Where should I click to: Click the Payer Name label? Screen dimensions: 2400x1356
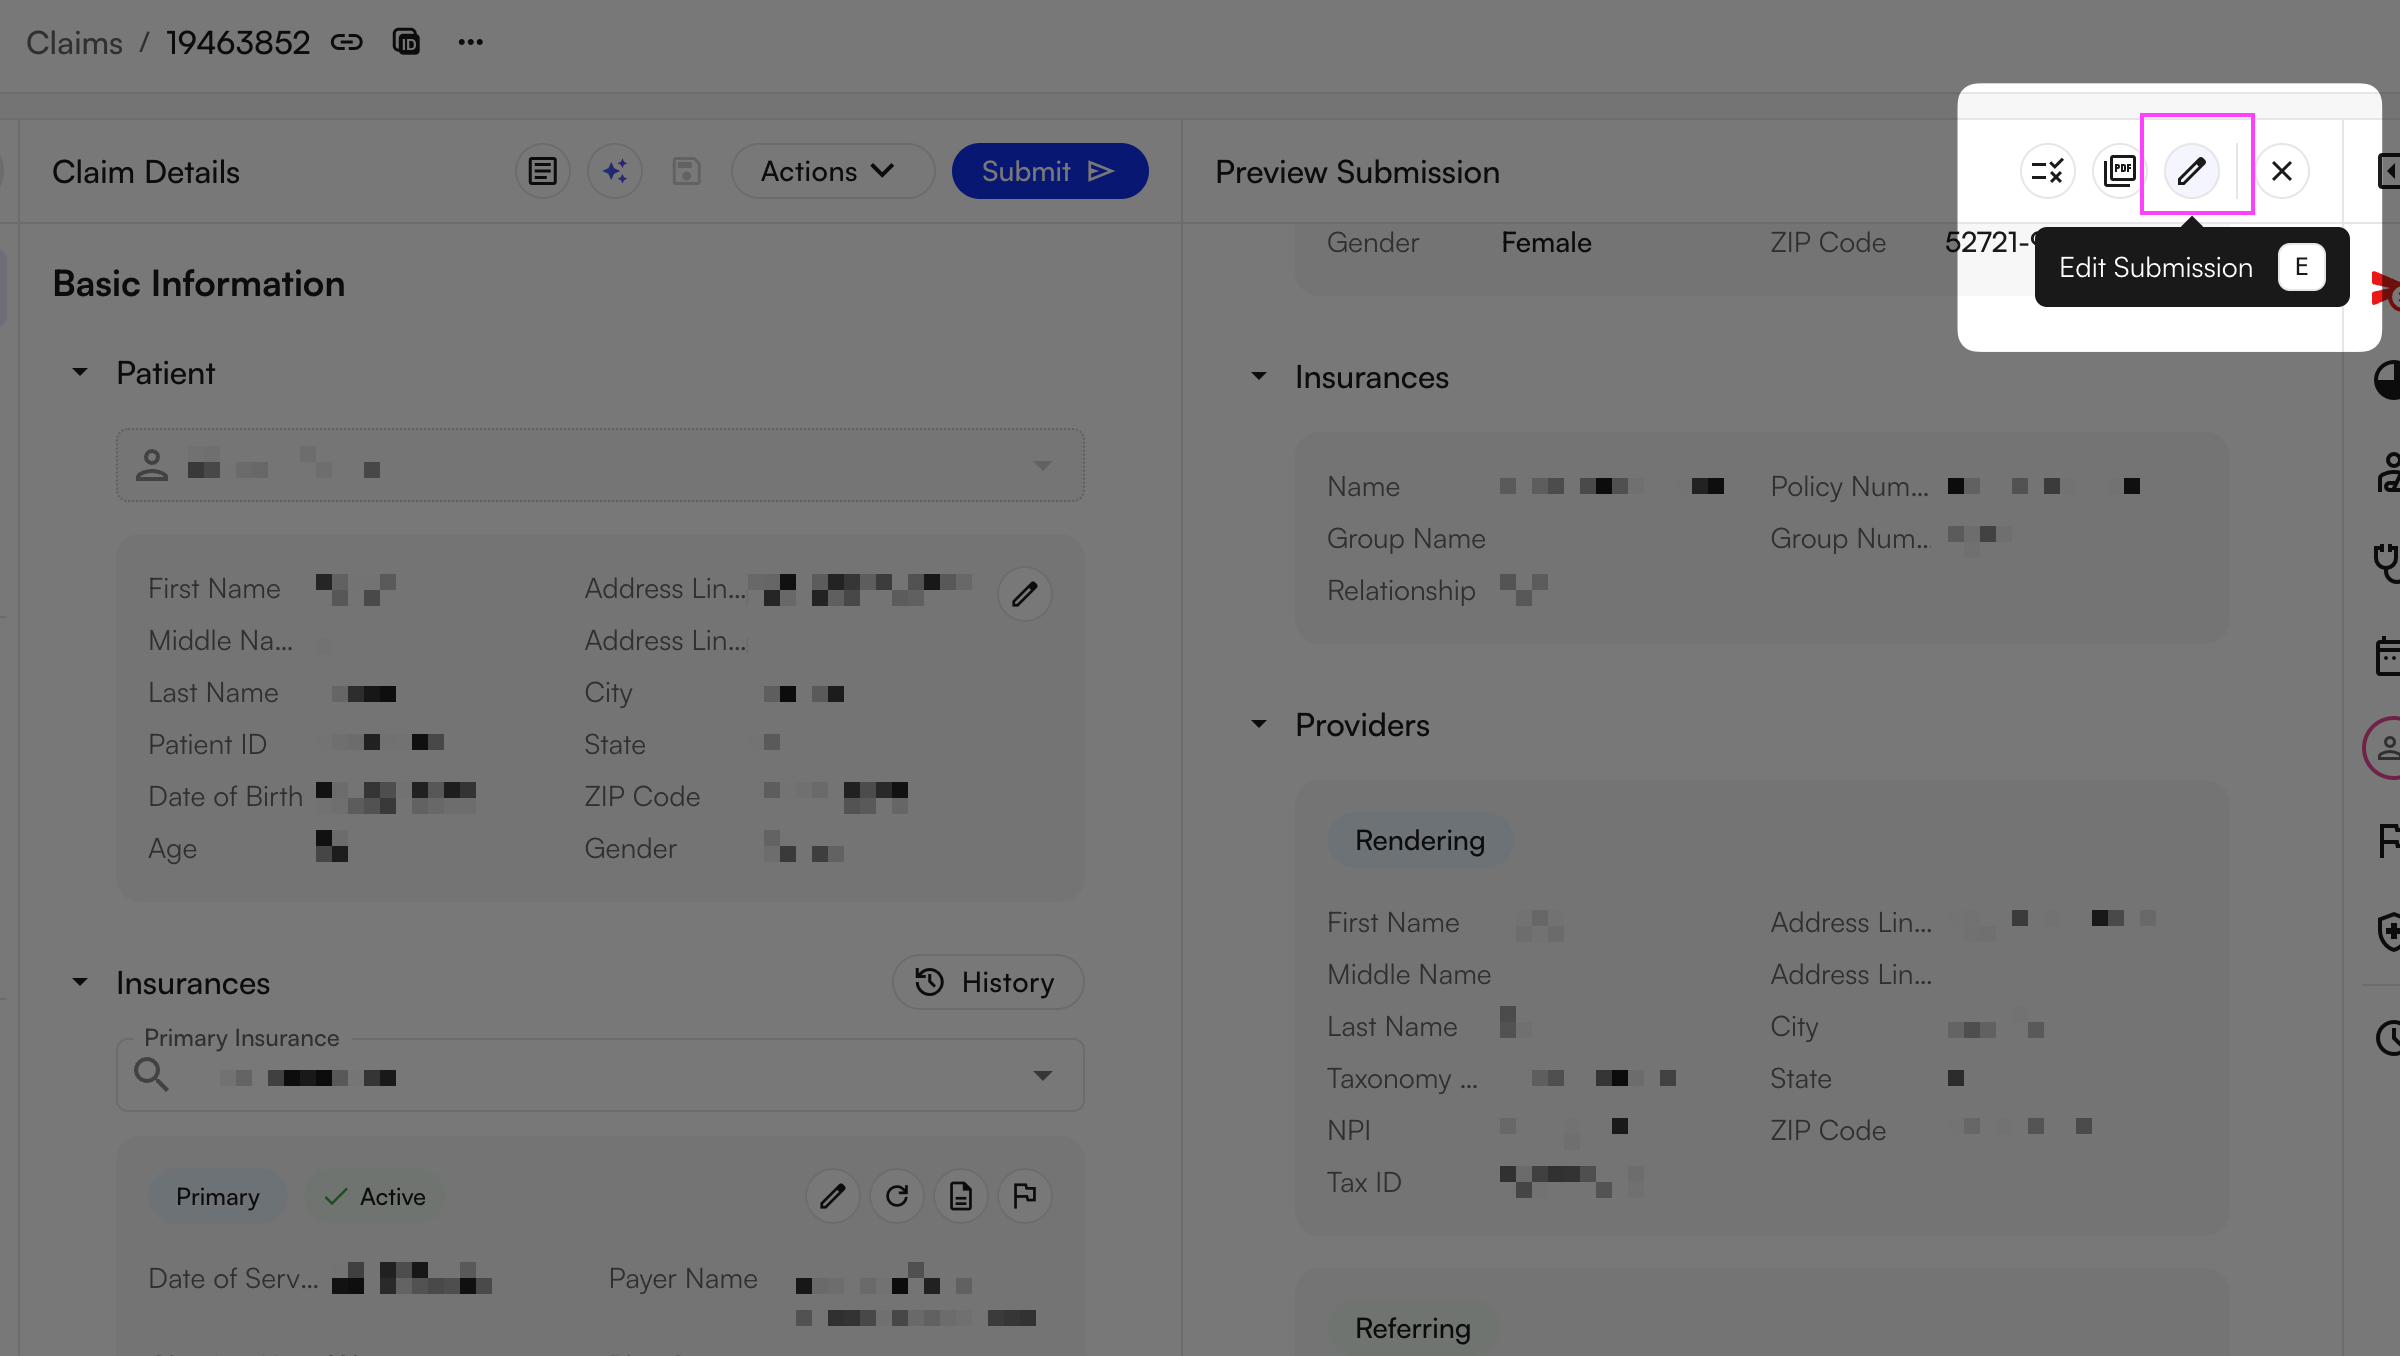(x=683, y=1278)
